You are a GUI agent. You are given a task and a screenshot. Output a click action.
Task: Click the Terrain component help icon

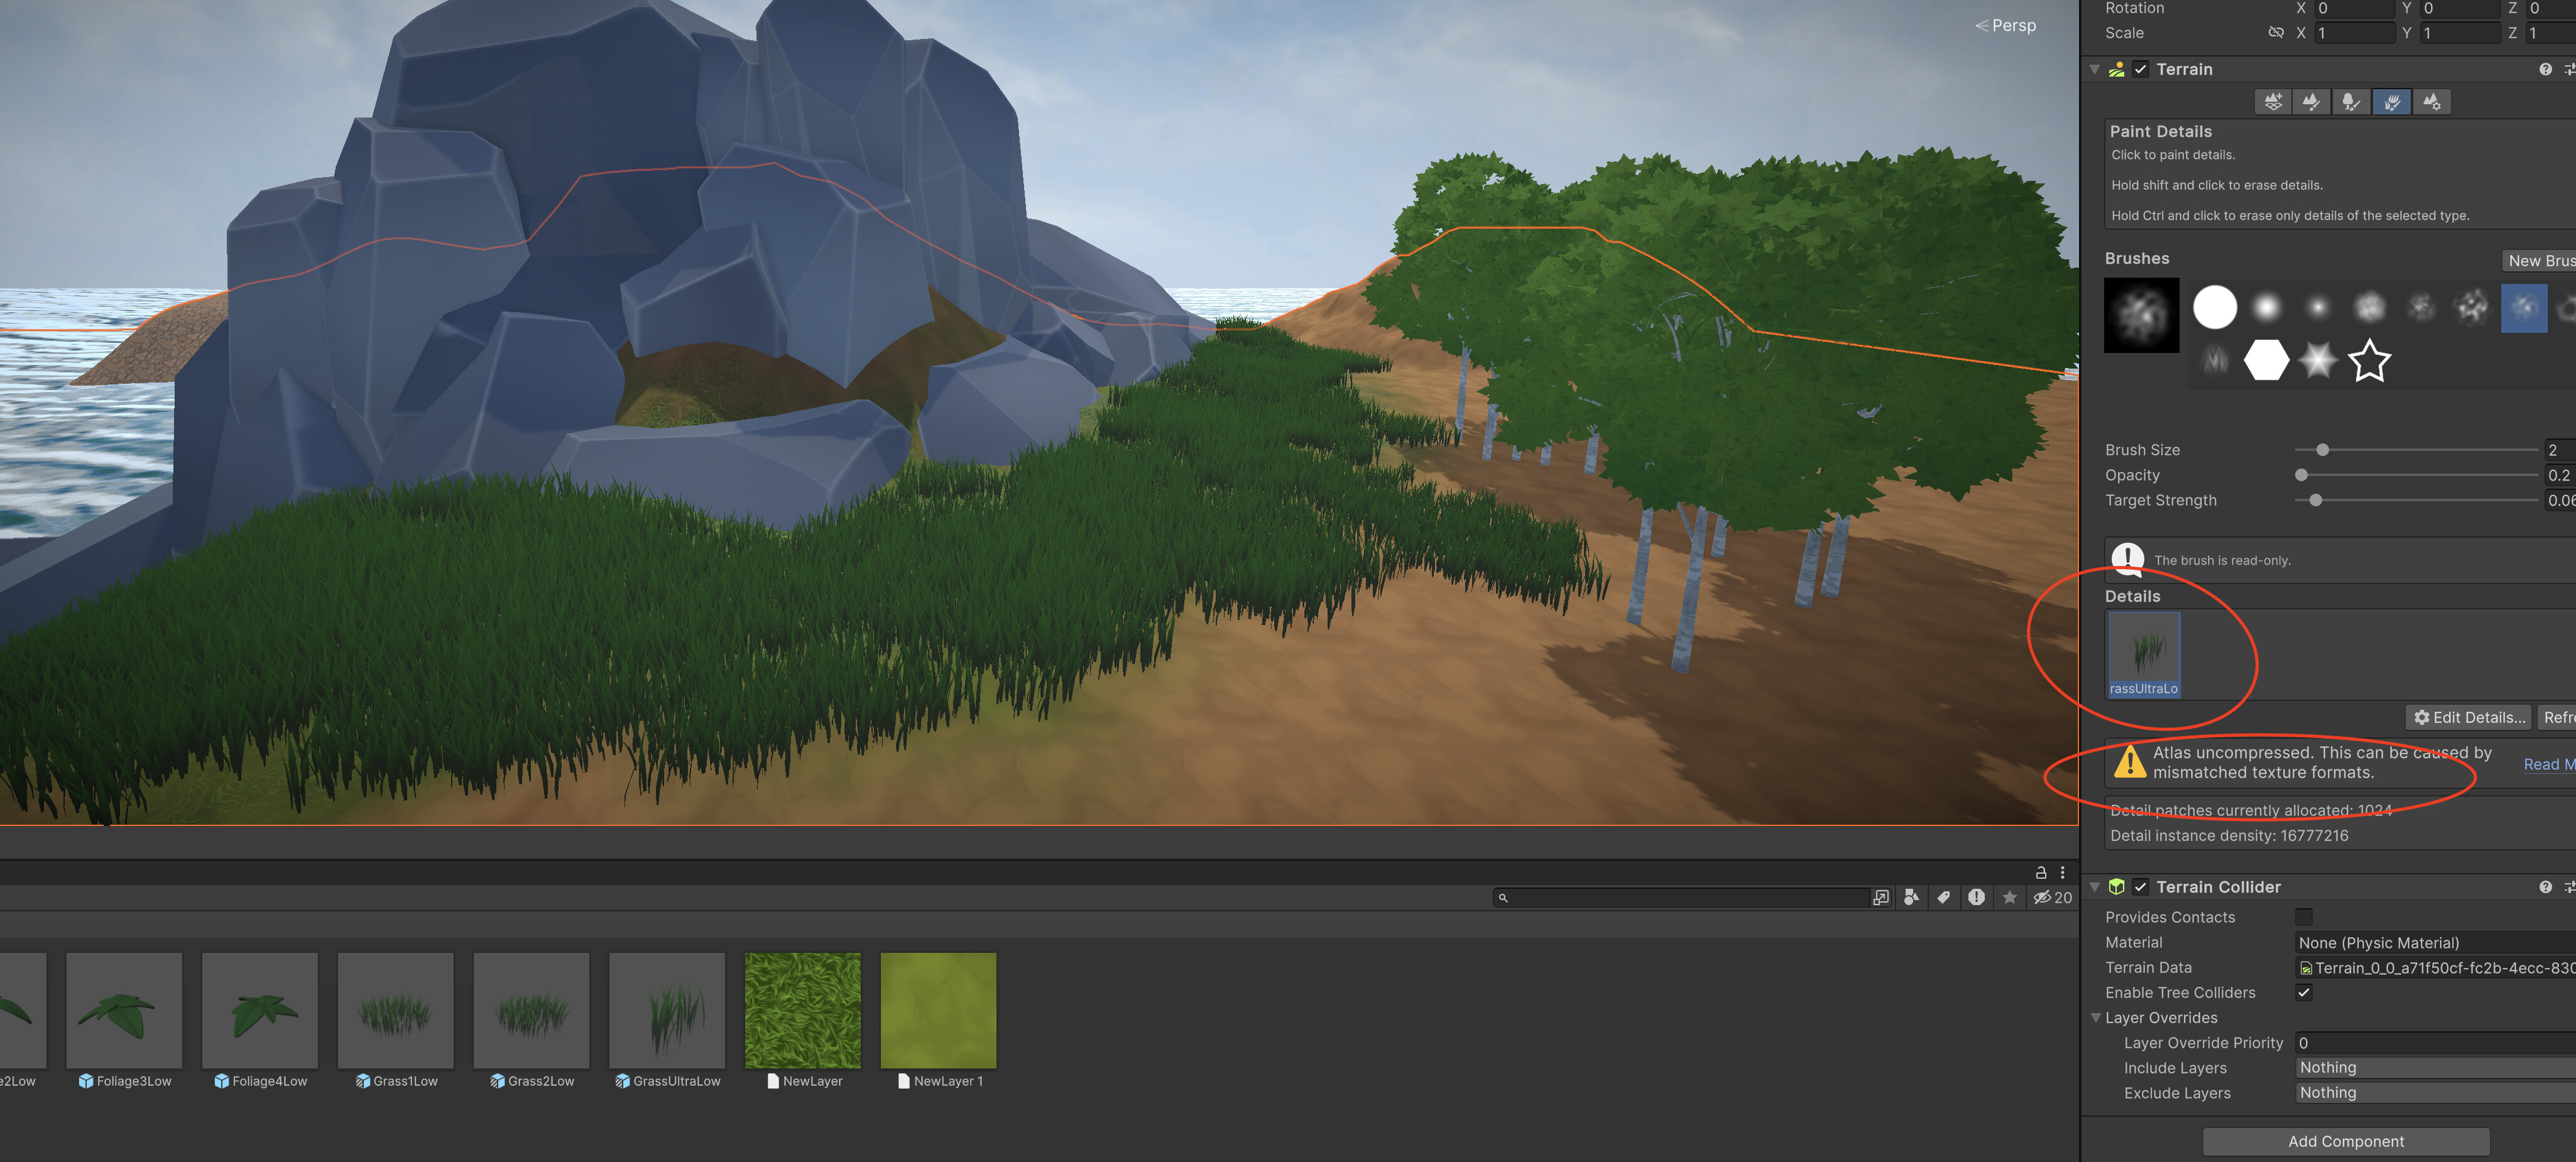(x=2545, y=68)
